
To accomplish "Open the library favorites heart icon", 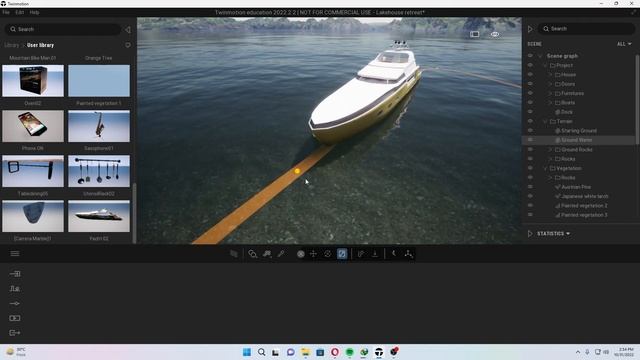I will (x=128, y=45).
